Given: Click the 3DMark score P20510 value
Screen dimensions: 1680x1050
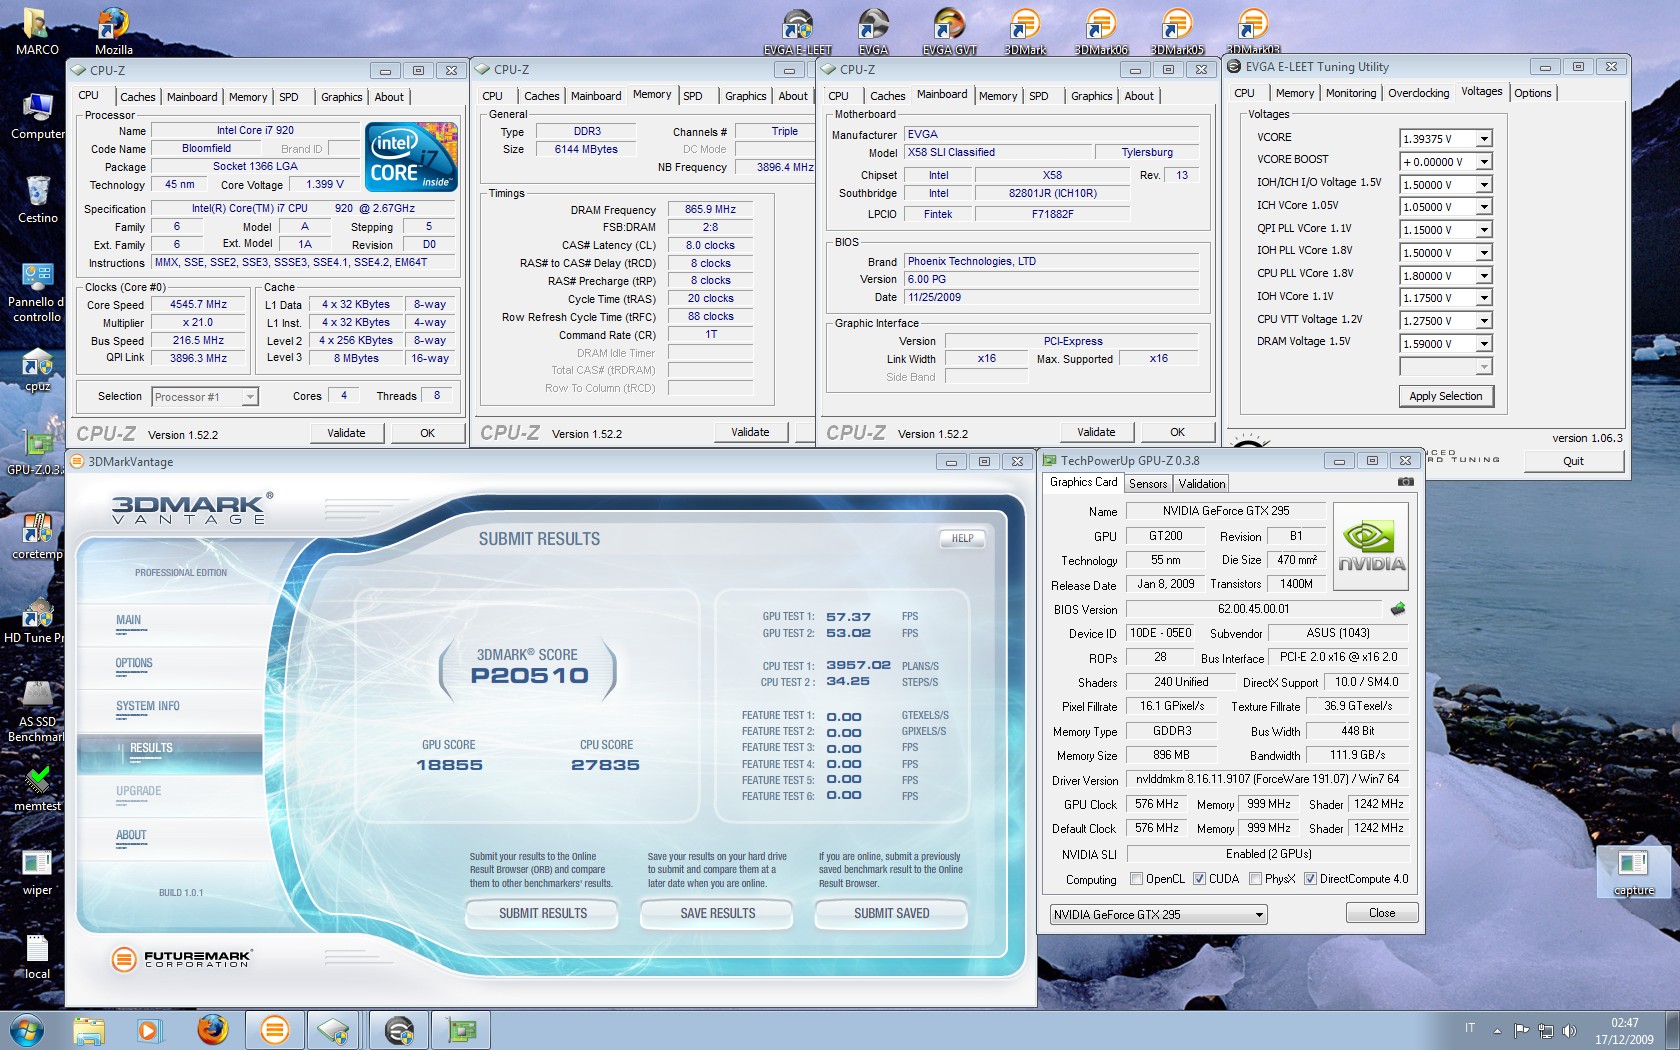Looking at the screenshot, I should 530,676.
